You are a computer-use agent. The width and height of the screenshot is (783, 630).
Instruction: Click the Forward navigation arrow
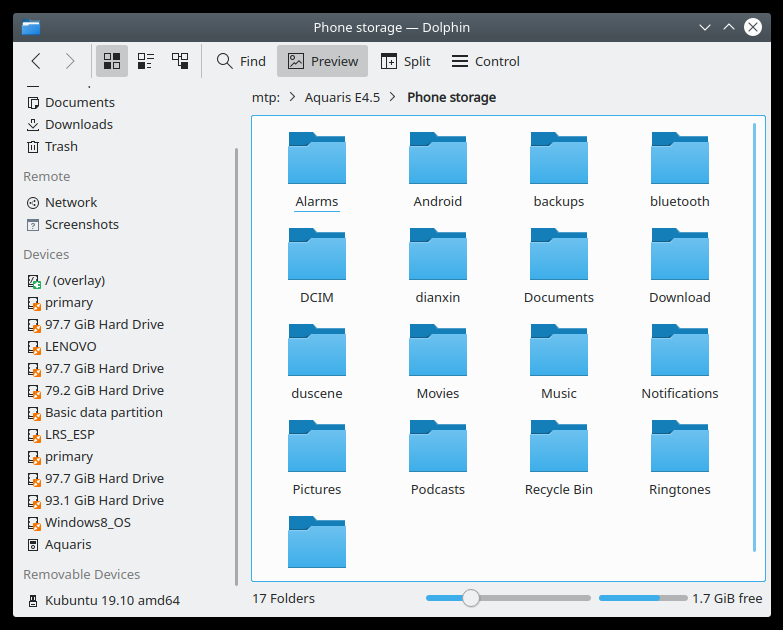[x=70, y=61]
